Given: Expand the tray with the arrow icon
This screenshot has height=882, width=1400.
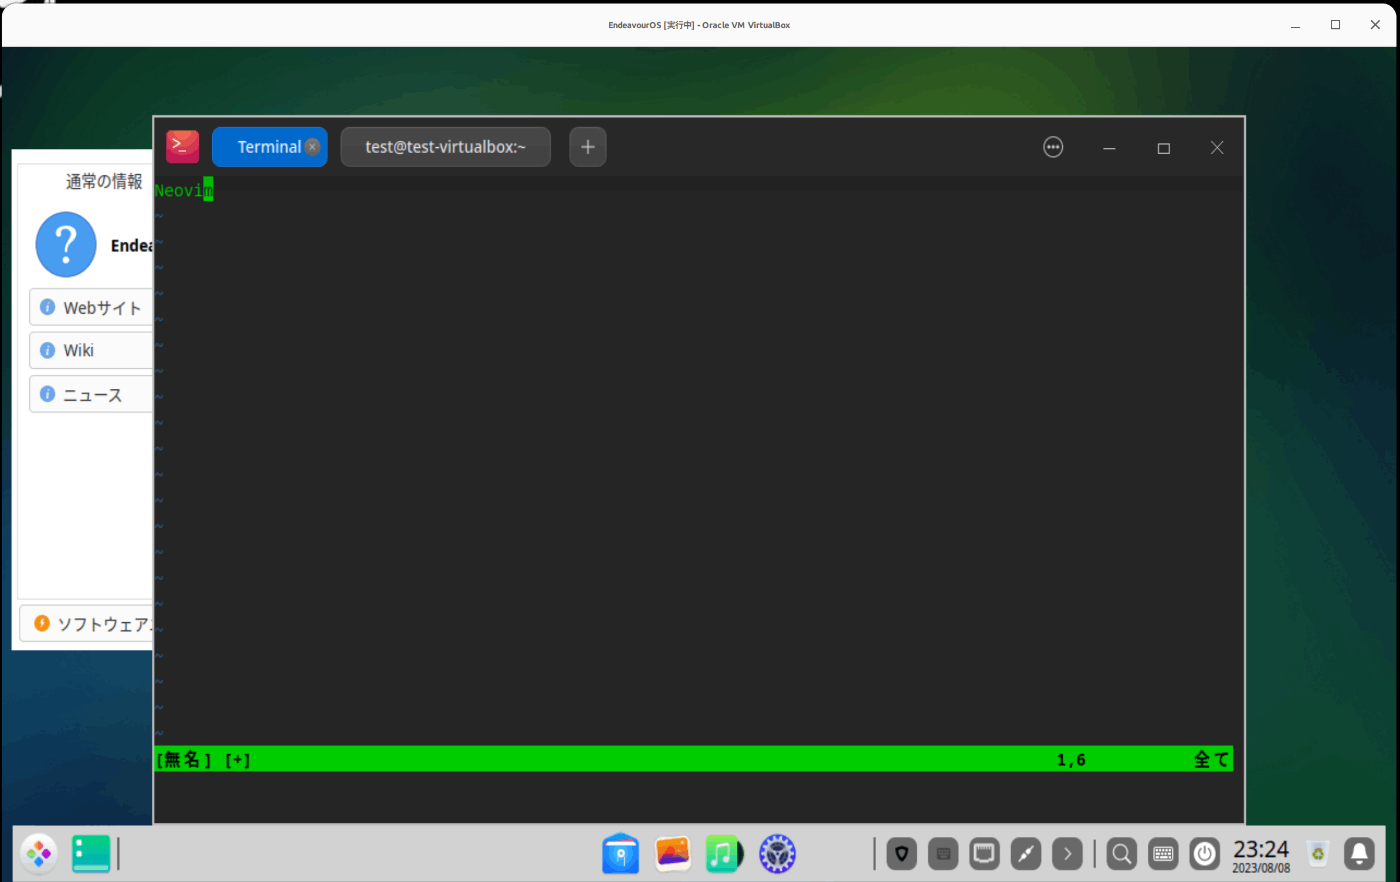Looking at the screenshot, I should pyautogui.click(x=1068, y=854).
